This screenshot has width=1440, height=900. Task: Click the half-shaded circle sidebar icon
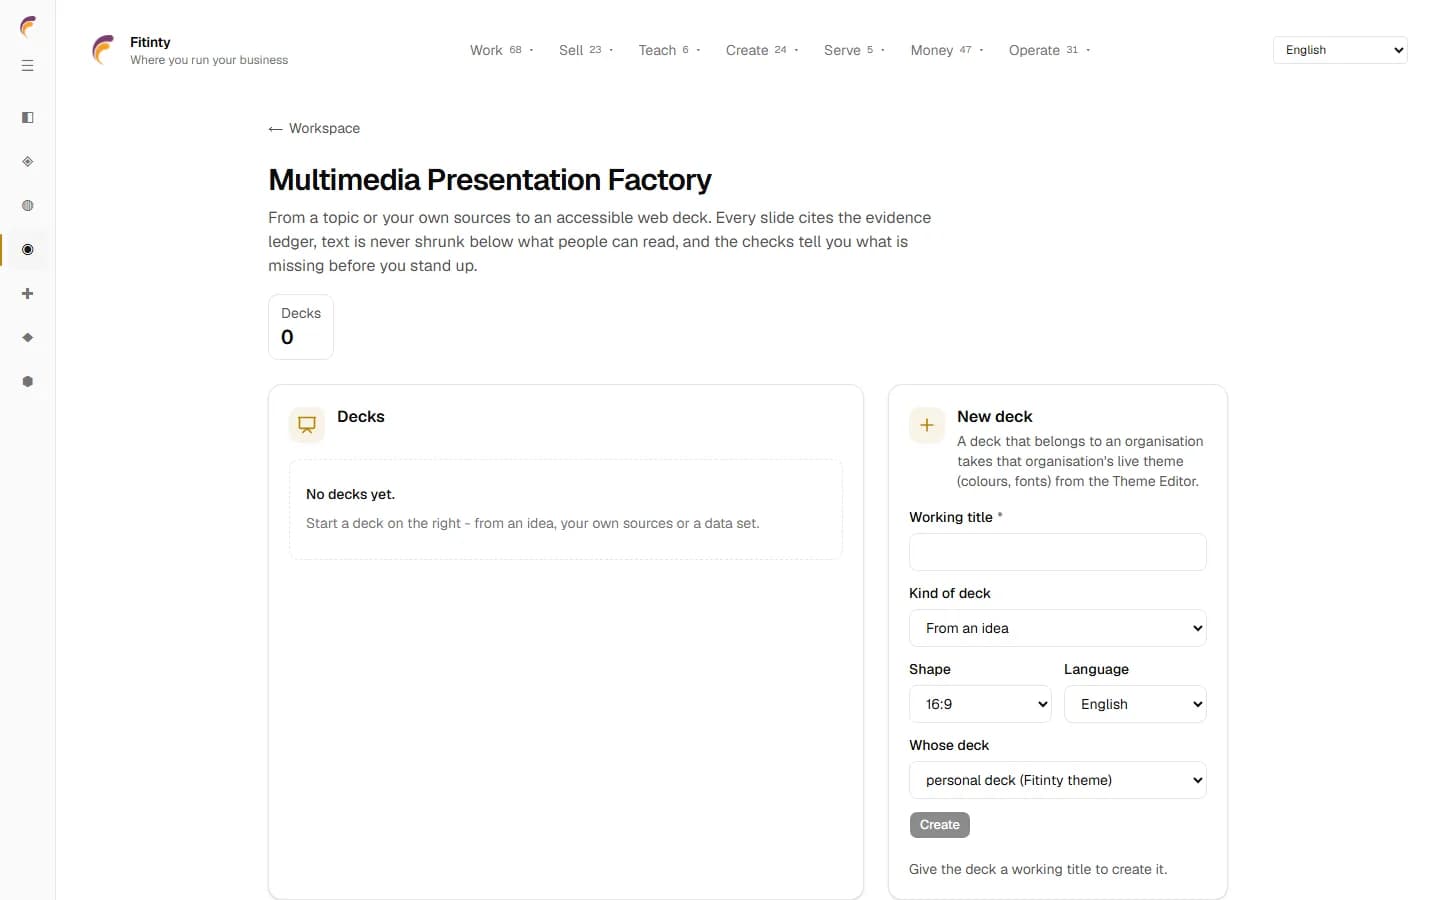click(28, 206)
